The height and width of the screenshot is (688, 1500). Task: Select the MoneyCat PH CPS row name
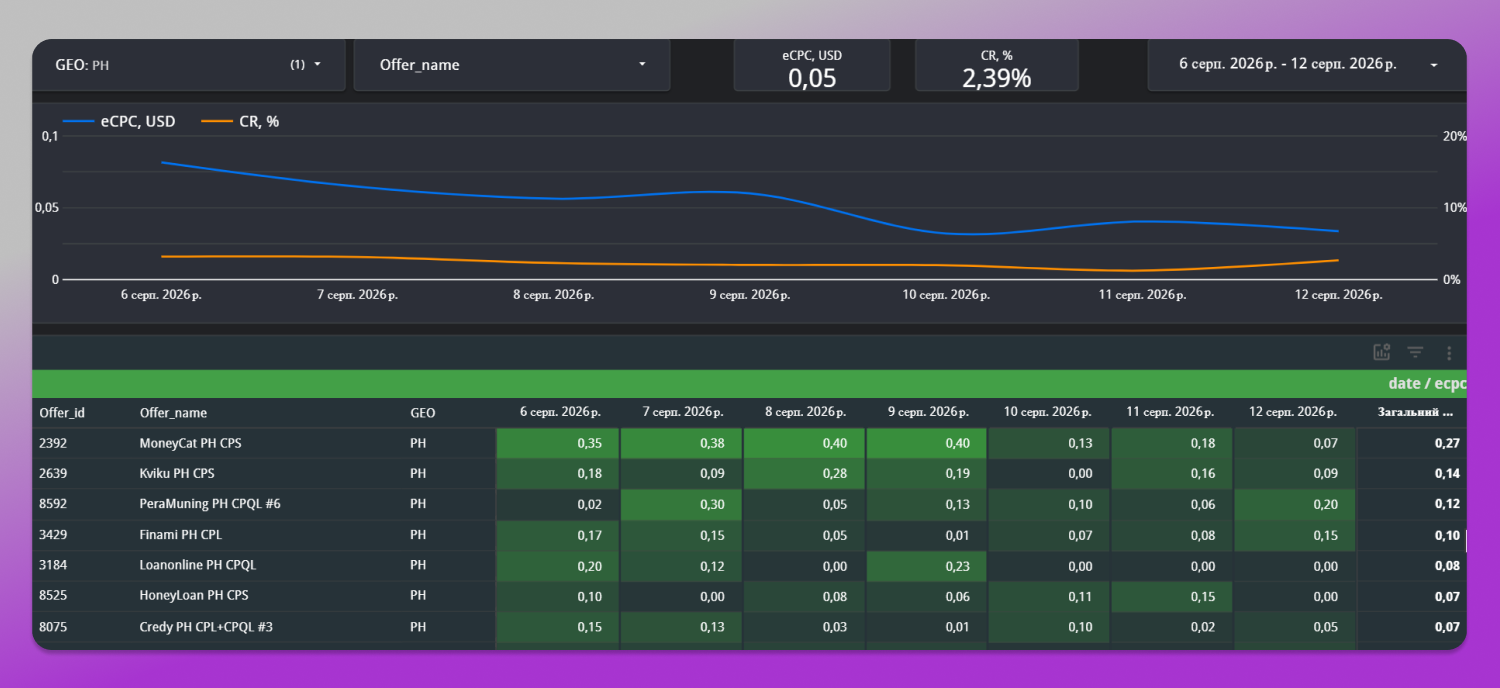click(x=192, y=443)
